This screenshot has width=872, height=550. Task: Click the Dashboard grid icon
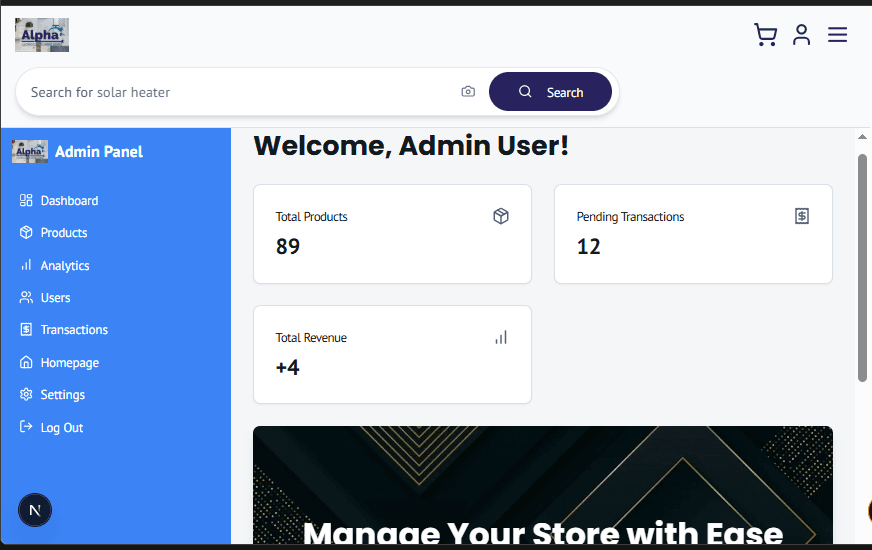click(26, 200)
